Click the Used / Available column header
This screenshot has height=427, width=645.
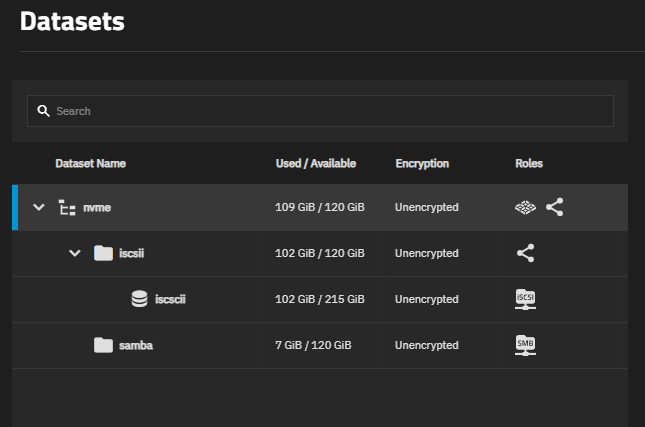point(316,164)
